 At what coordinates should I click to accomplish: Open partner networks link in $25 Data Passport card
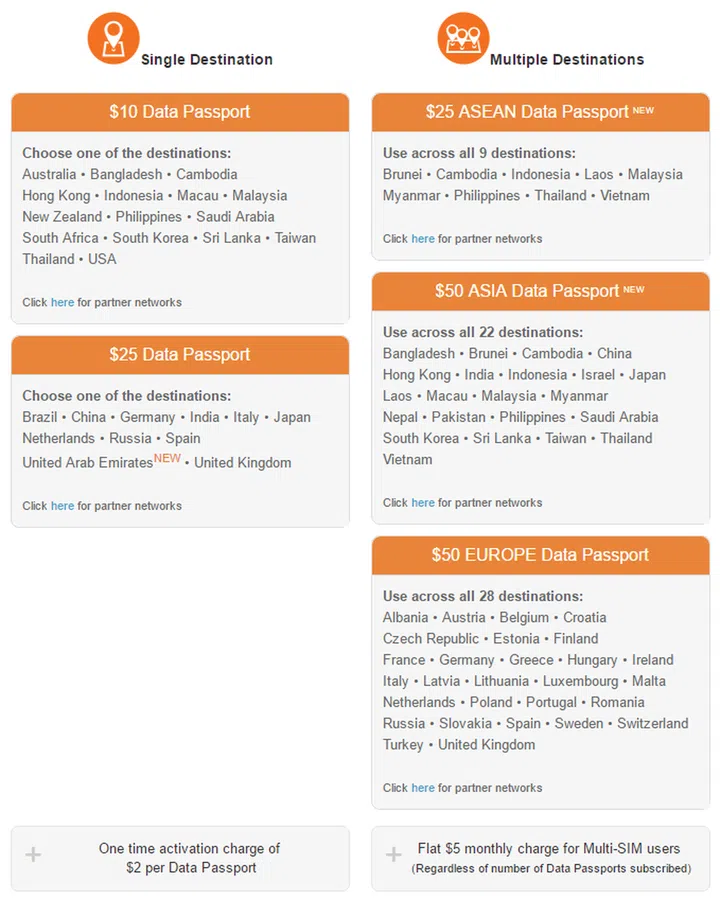[x=63, y=506]
